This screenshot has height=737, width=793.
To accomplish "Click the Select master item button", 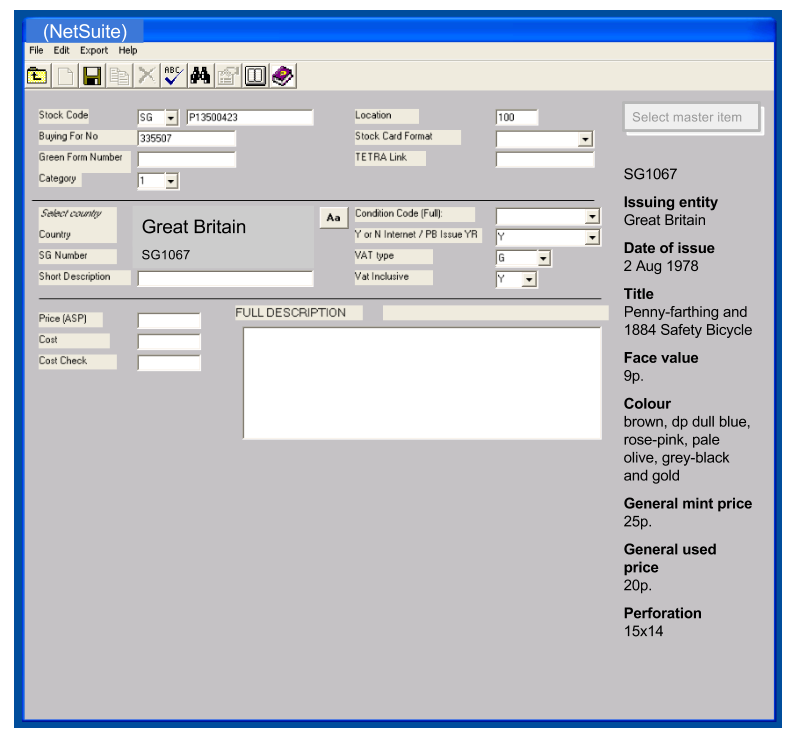I will (691, 117).
